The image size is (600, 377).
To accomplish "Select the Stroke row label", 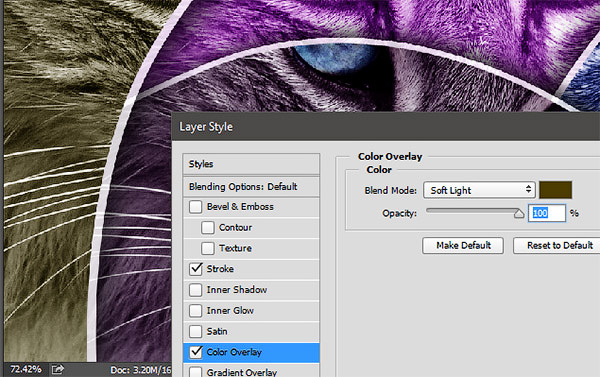I will 220,269.
